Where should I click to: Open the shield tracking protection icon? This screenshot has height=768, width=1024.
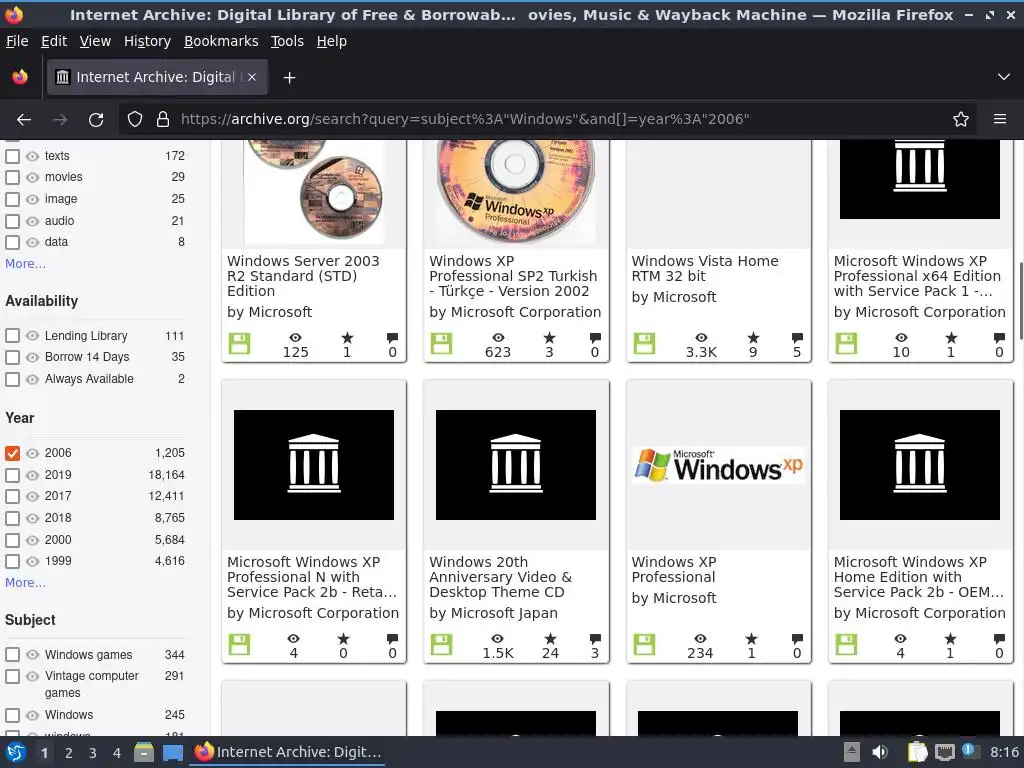(x=135, y=120)
